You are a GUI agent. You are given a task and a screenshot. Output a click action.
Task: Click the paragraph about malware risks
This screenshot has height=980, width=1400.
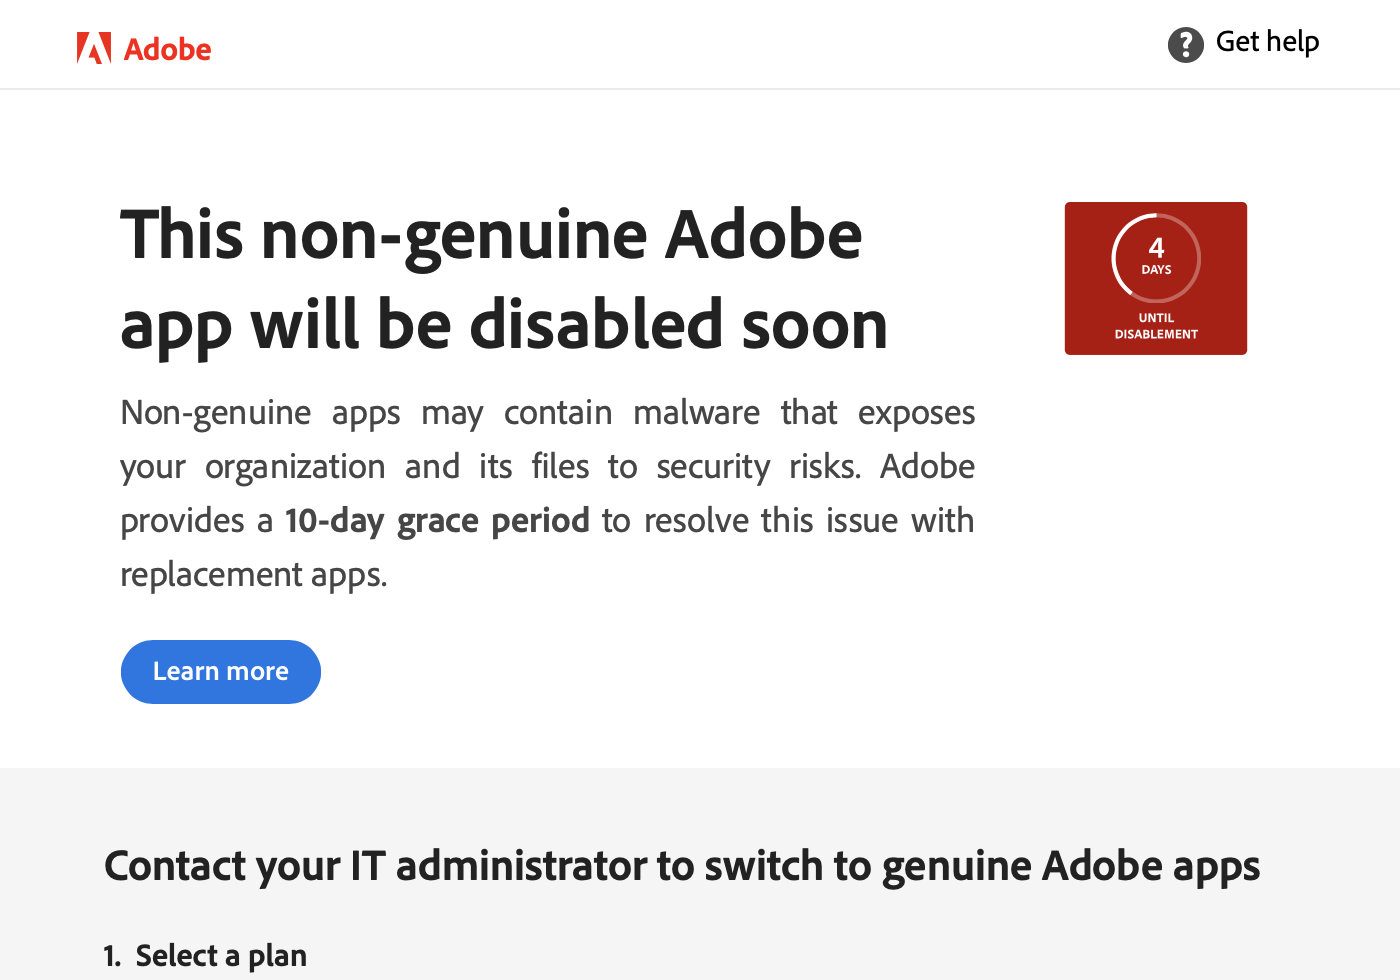click(547, 492)
